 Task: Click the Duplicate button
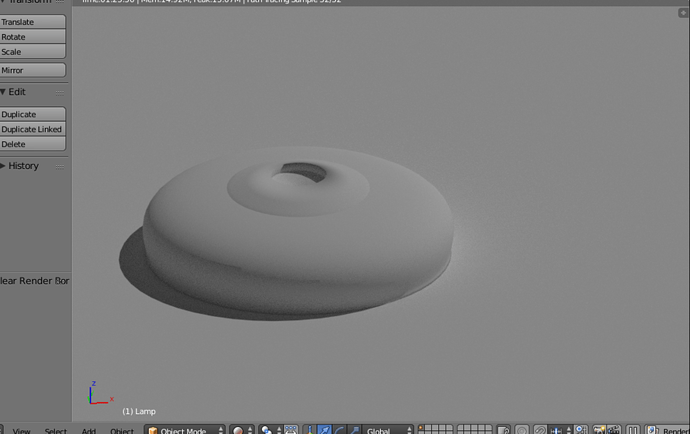pos(33,114)
